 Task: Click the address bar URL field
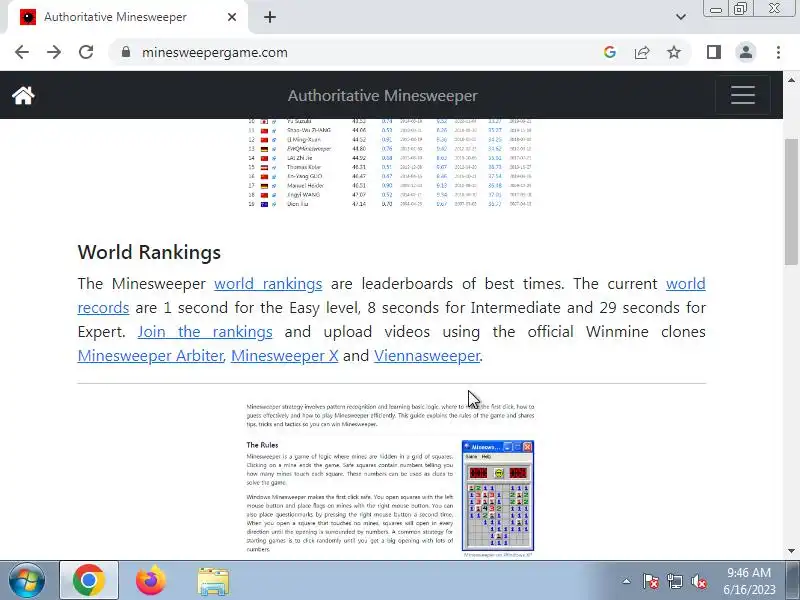pyautogui.click(x=357, y=52)
